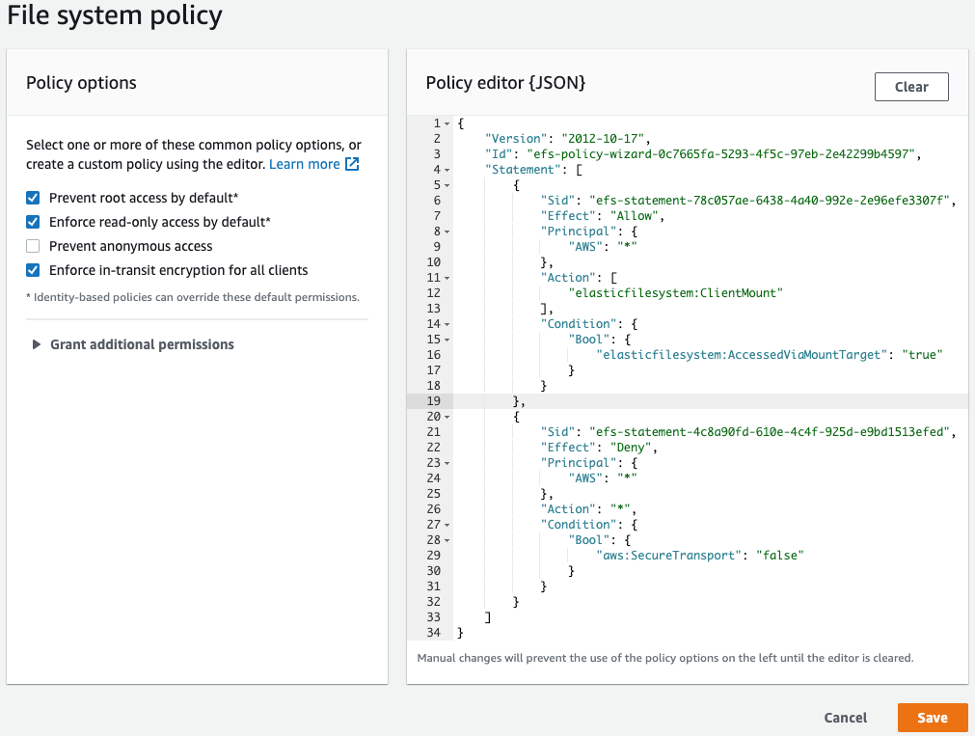Collapse the Statement array fold at line 4

pos(447,170)
